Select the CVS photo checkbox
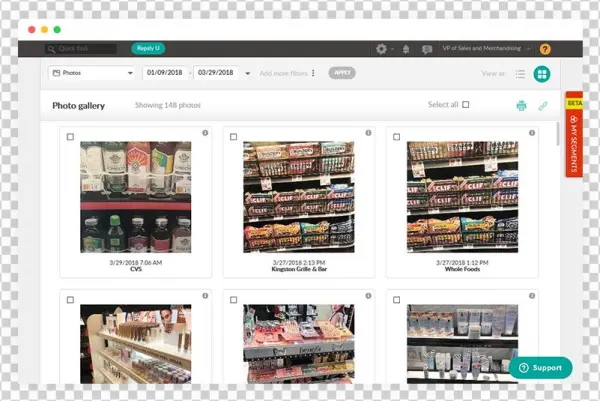This screenshot has height=401, width=600. point(70,137)
